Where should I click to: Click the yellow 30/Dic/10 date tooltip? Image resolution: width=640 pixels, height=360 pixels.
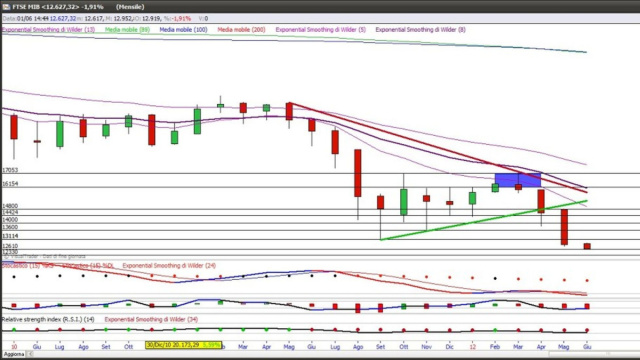(x=183, y=345)
